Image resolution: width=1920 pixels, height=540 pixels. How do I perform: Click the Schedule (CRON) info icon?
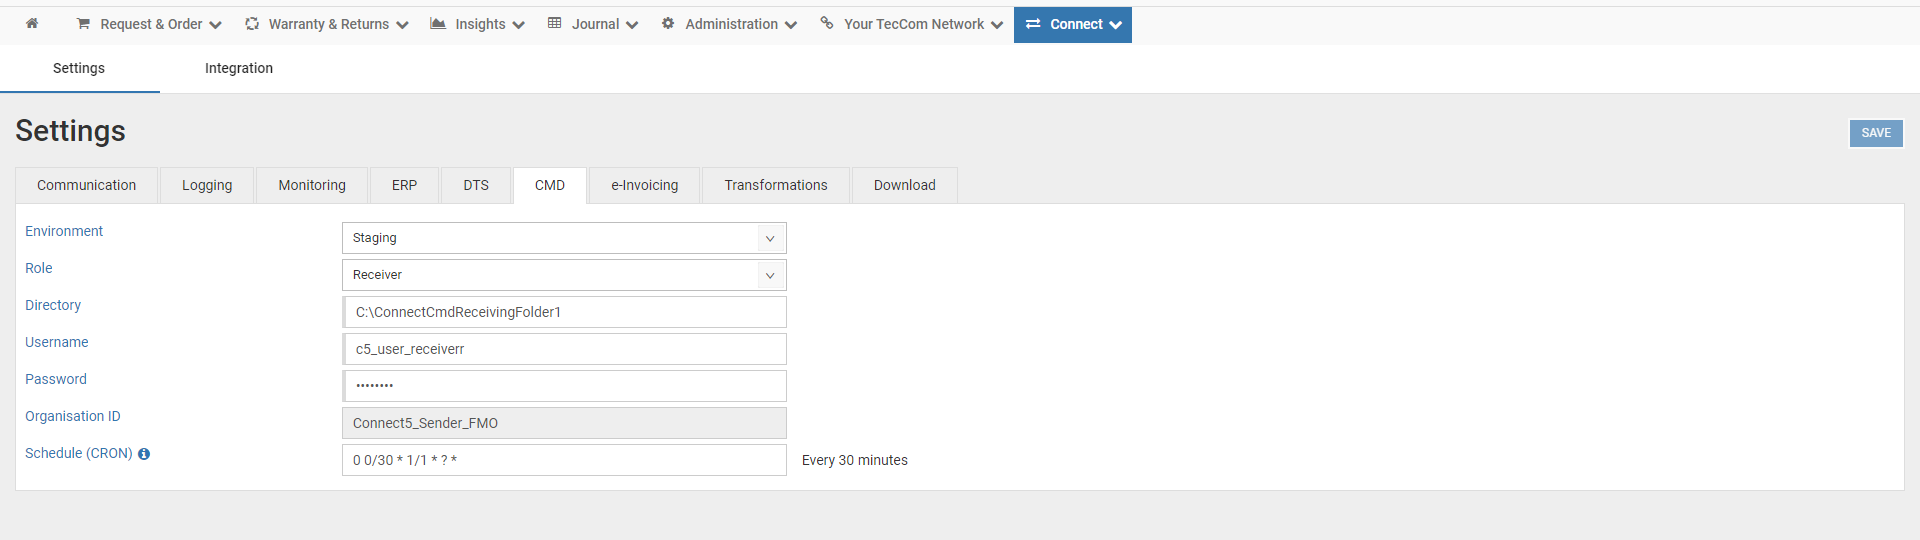tap(144, 454)
